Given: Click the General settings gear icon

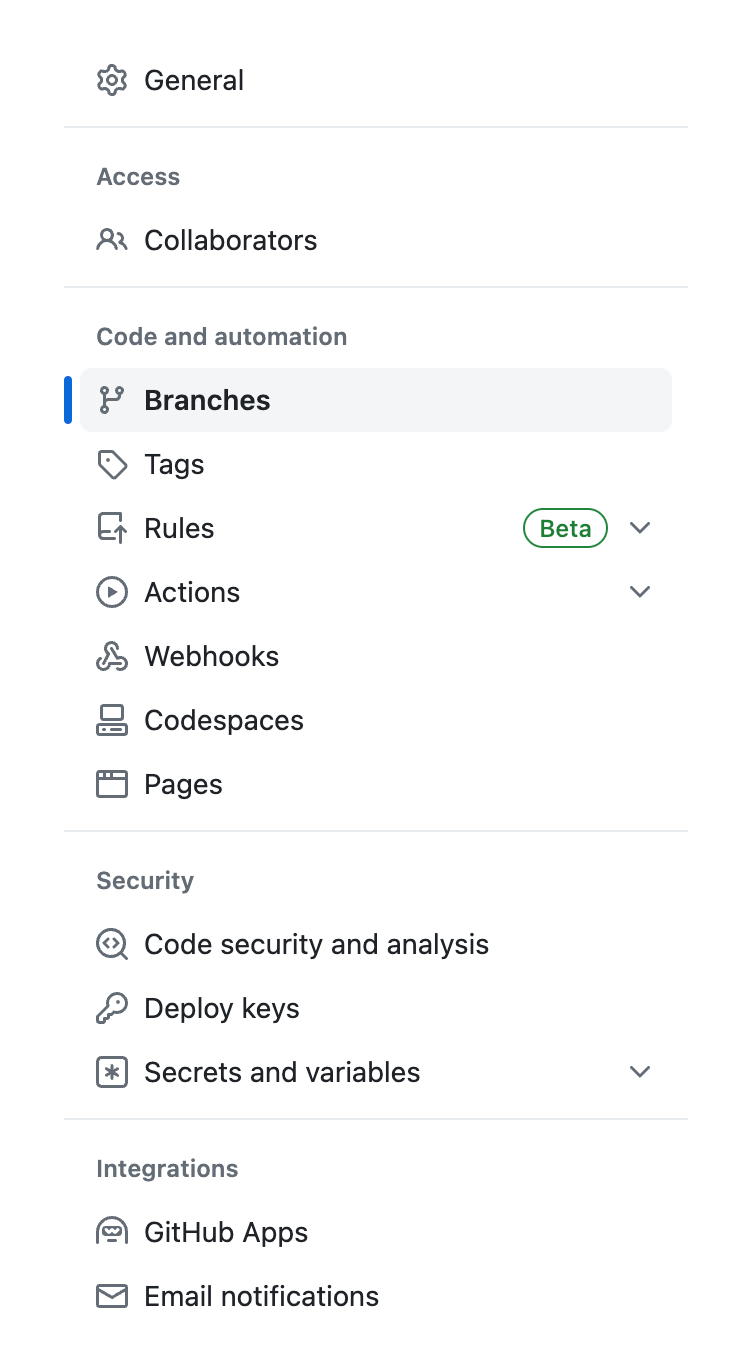Looking at the screenshot, I should 112,79.
